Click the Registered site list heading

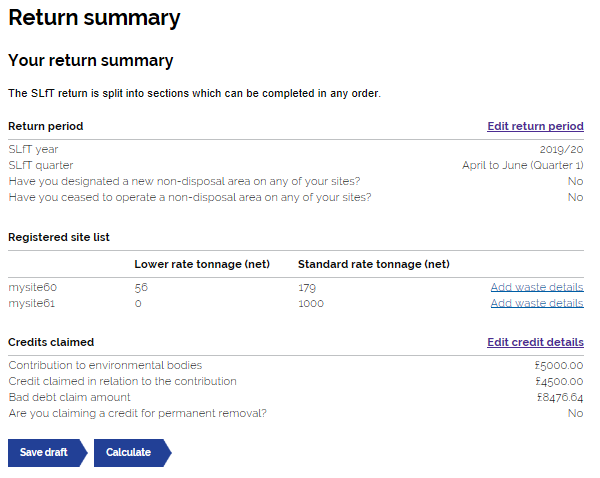coord(59,237)
